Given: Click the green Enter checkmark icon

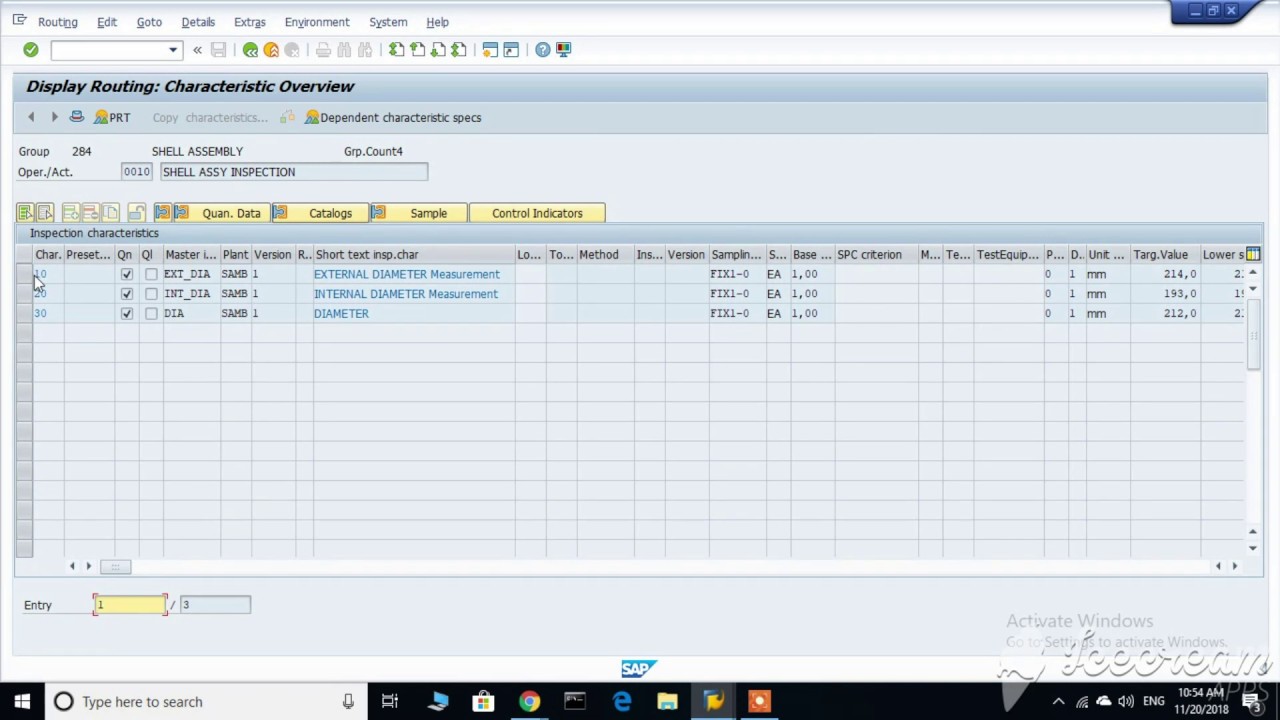Looking at the screenshot, I should (x=31, y=50).
